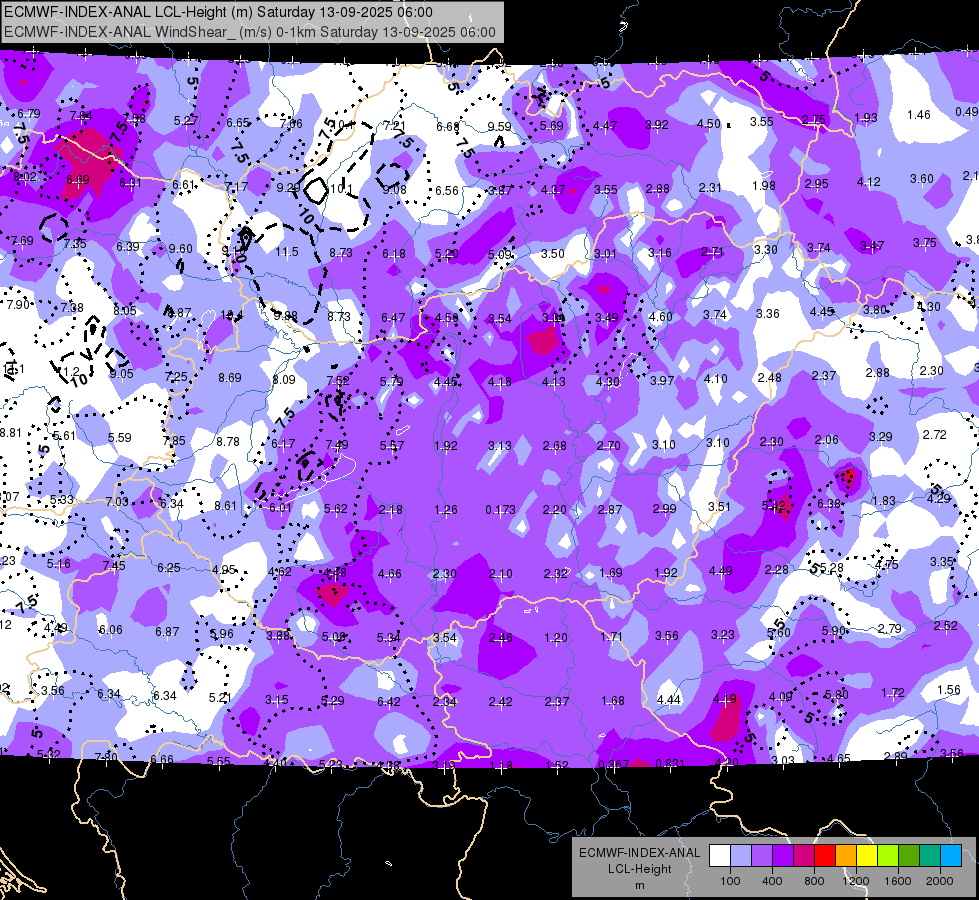The height and width of the screenshot is (900, 979).
Task: Click the orange legend swatch
Action: (x=845, y=855)
